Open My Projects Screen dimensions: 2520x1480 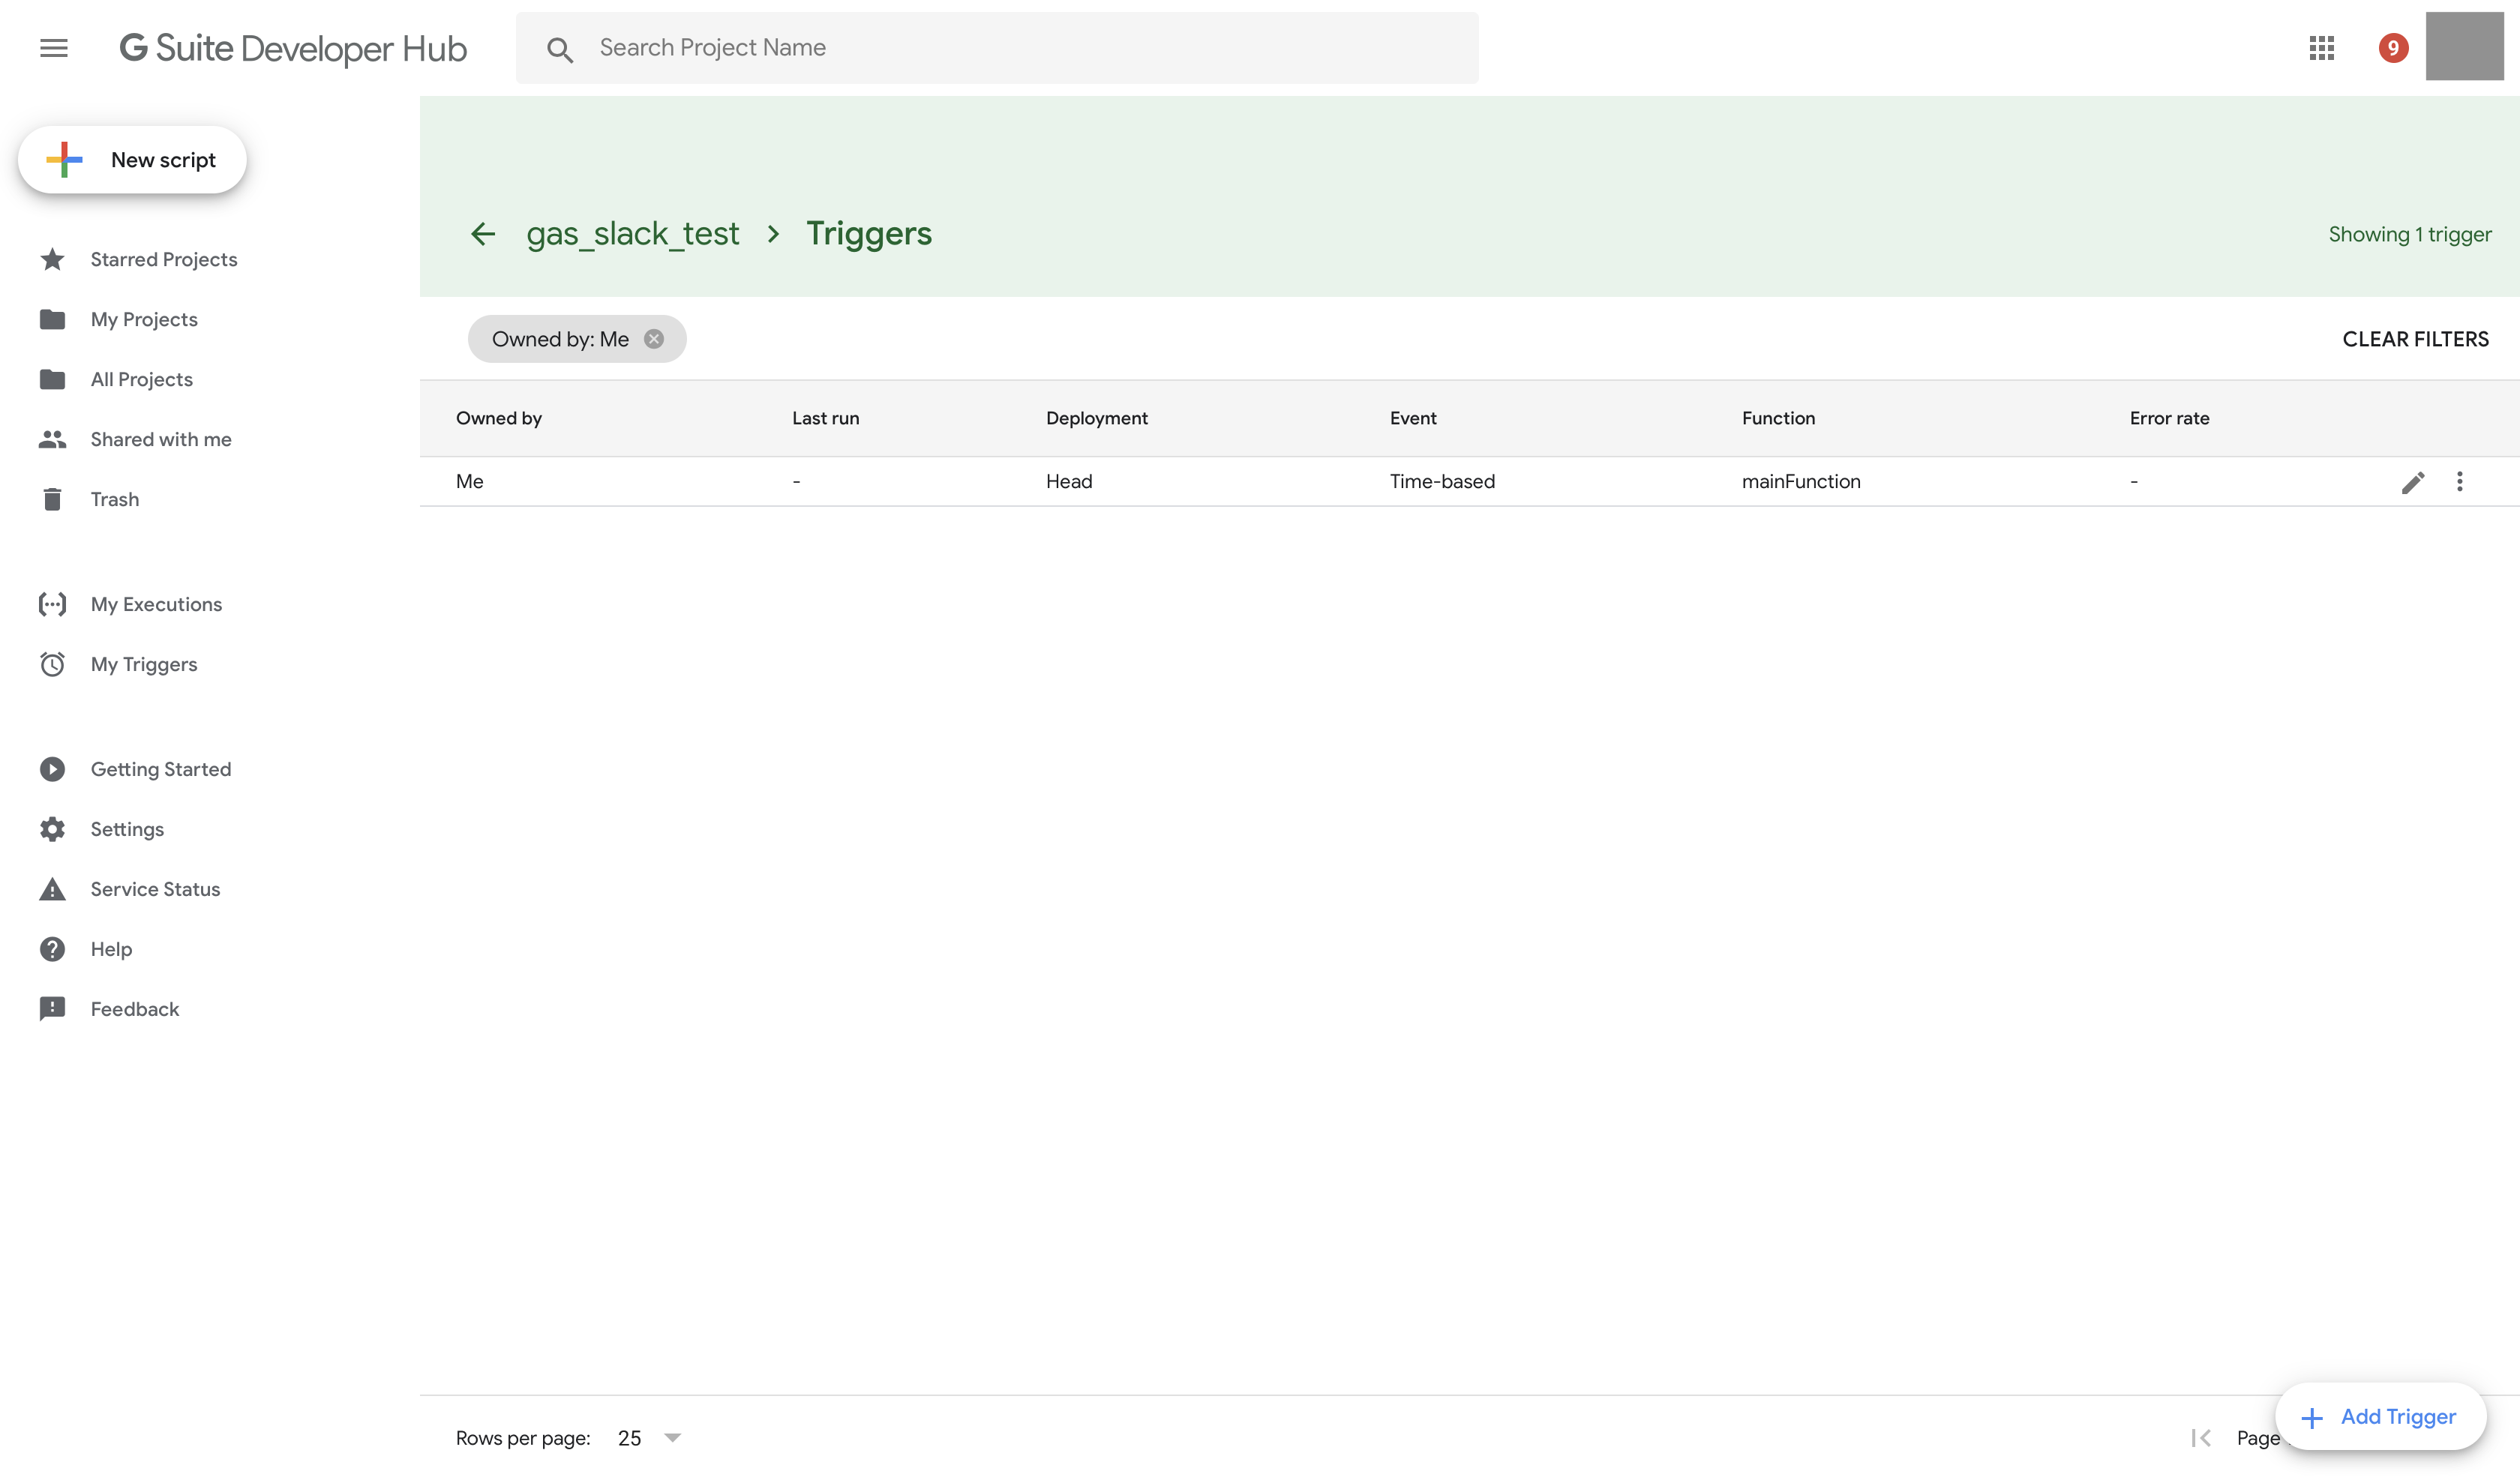[144, 320]
